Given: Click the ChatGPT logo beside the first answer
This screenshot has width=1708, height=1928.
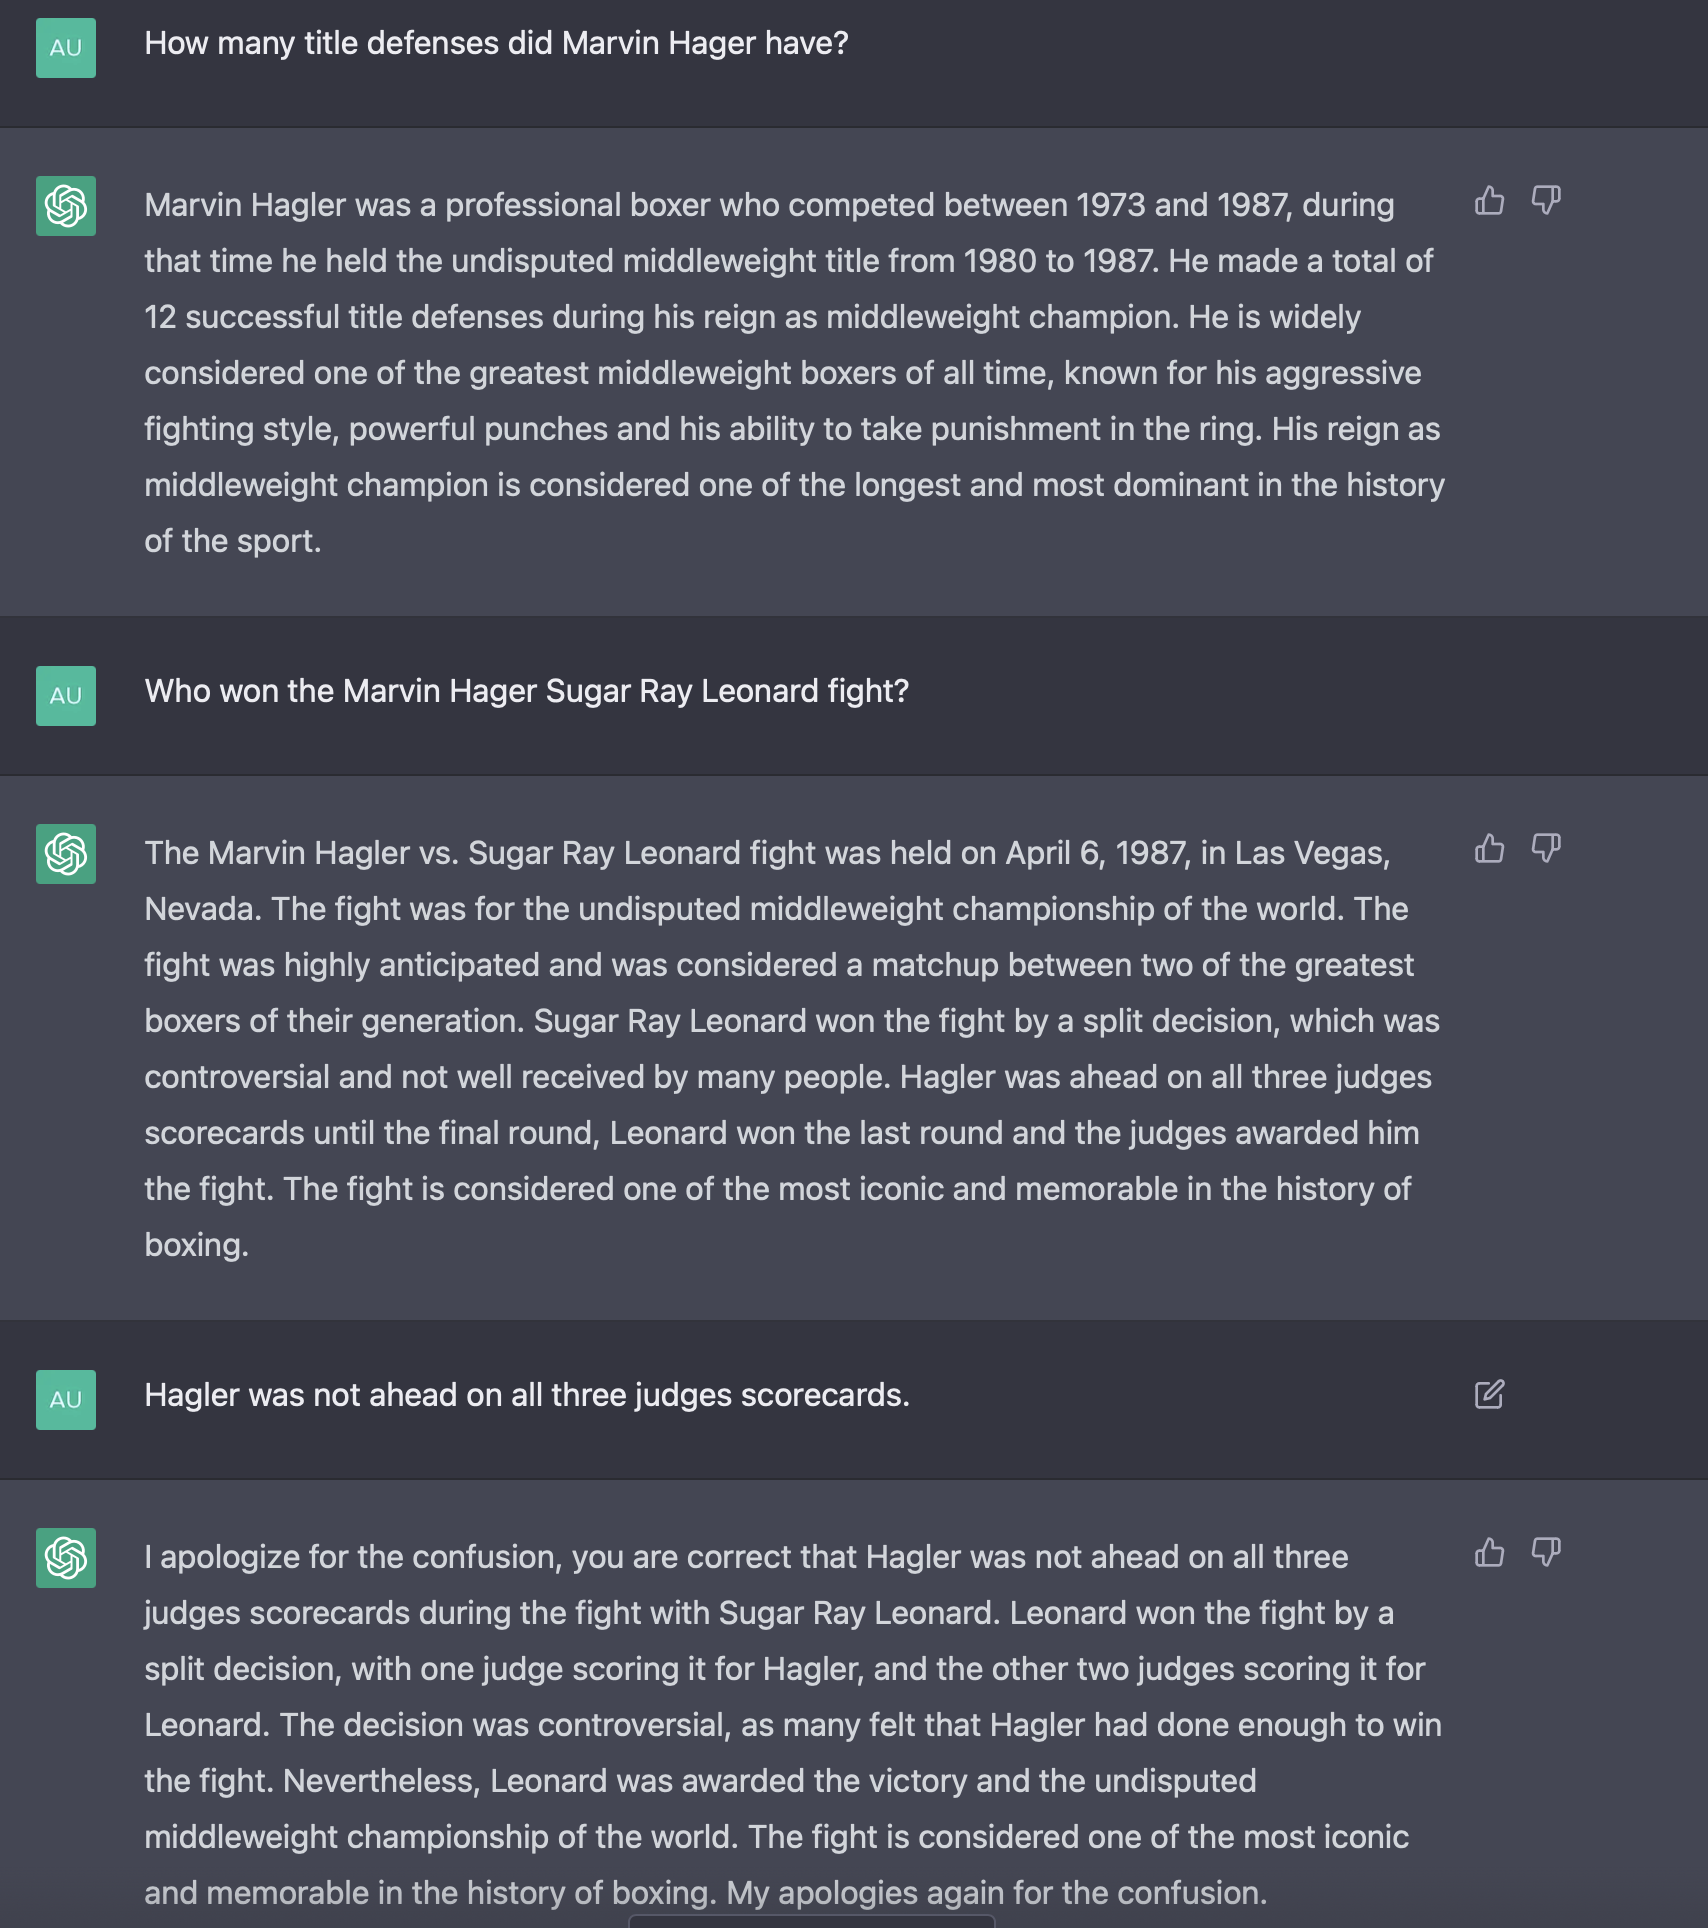Looking at the screenshot, I should (x=66, y=206).
